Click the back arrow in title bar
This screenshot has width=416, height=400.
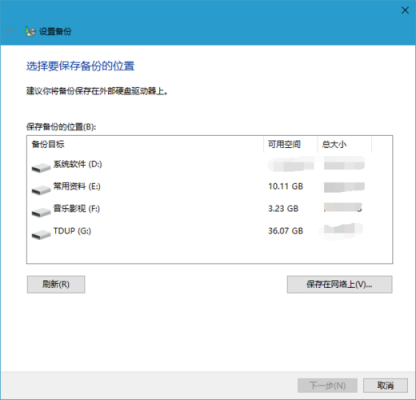(10, 31)
